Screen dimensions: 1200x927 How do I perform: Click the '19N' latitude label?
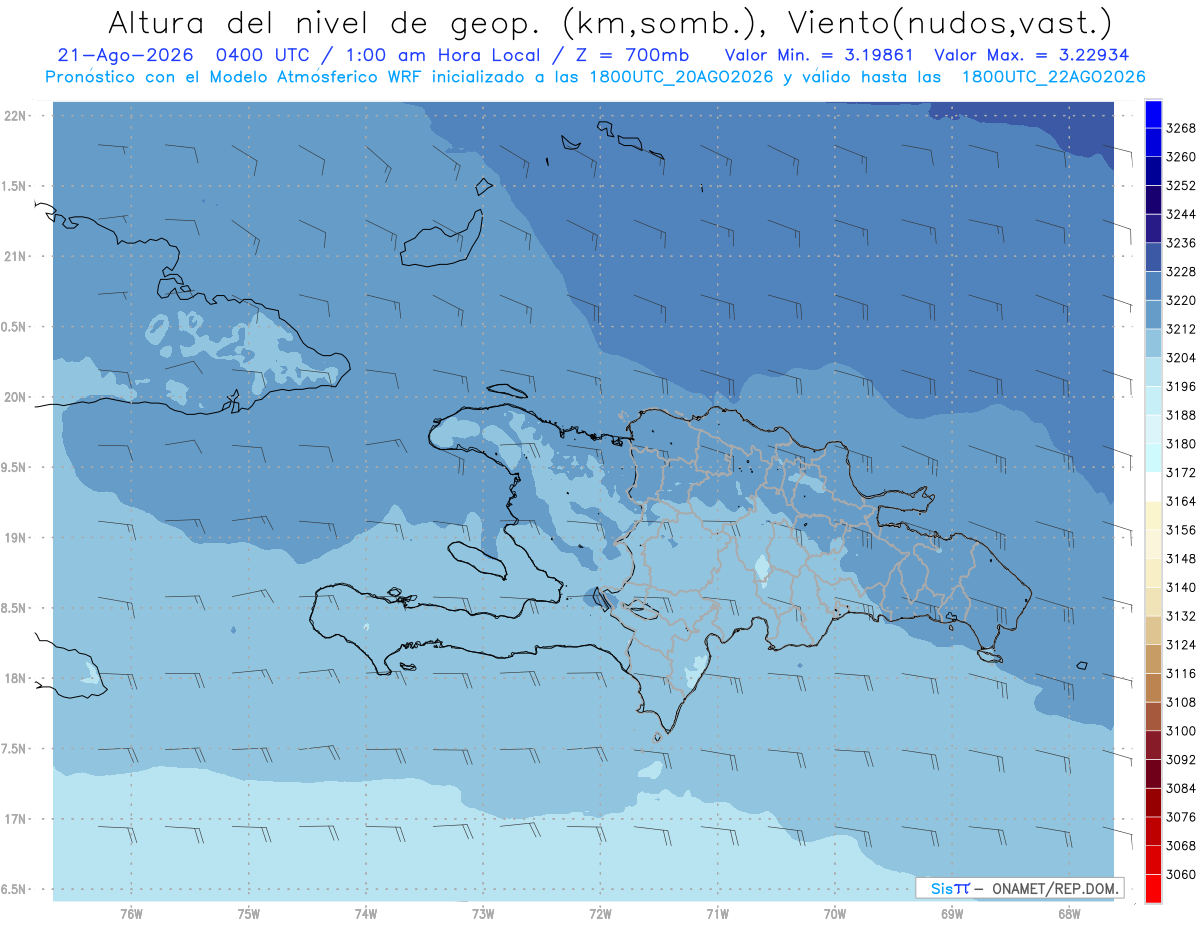15,537
